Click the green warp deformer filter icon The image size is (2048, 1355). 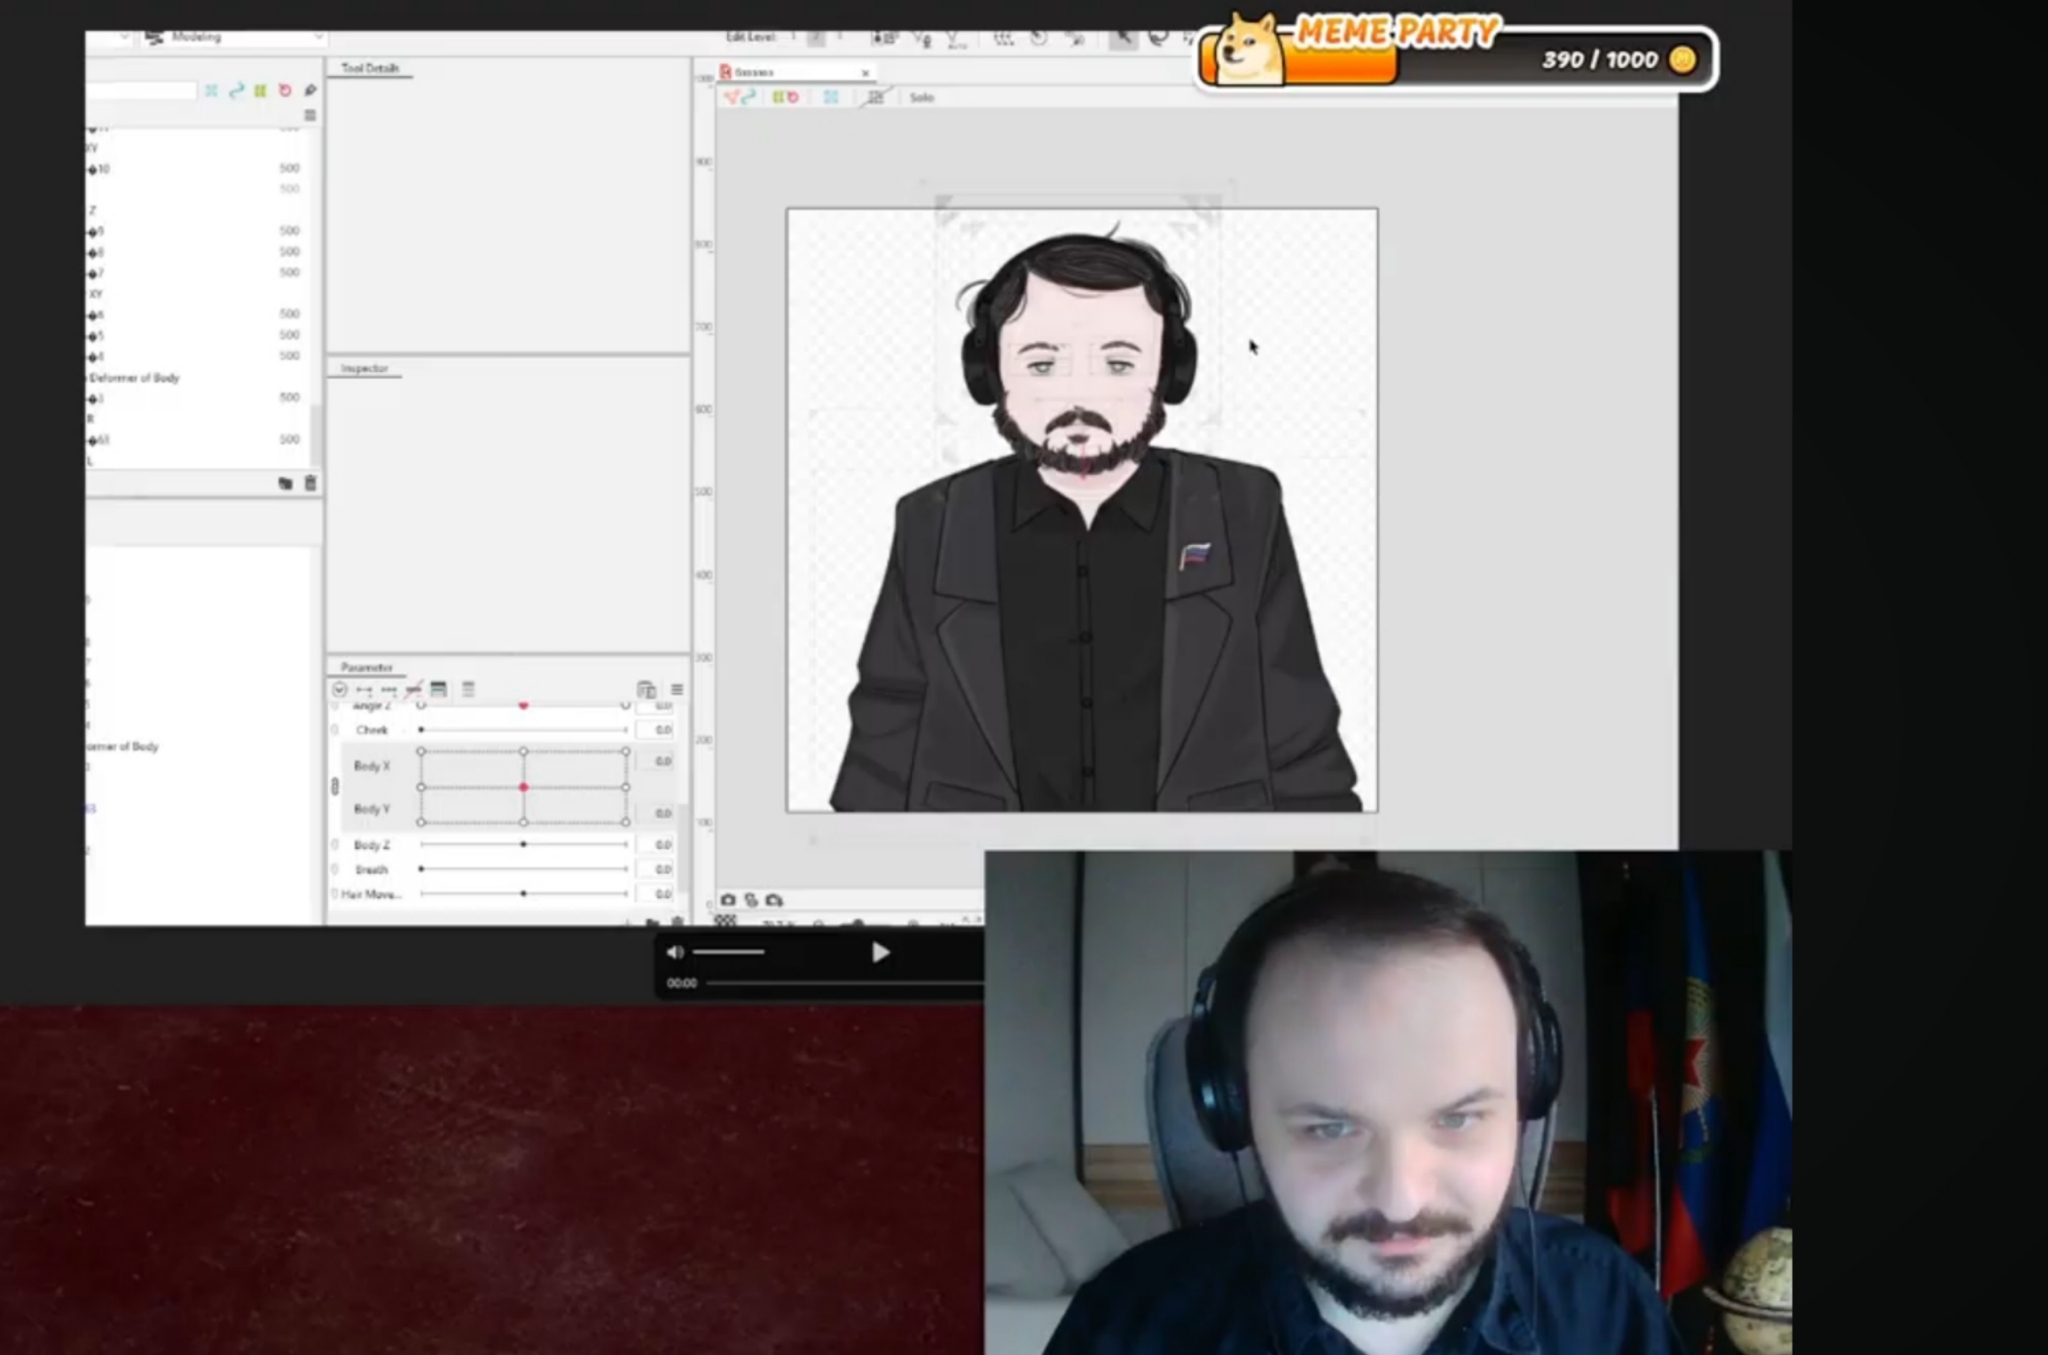tap(260, 91)
